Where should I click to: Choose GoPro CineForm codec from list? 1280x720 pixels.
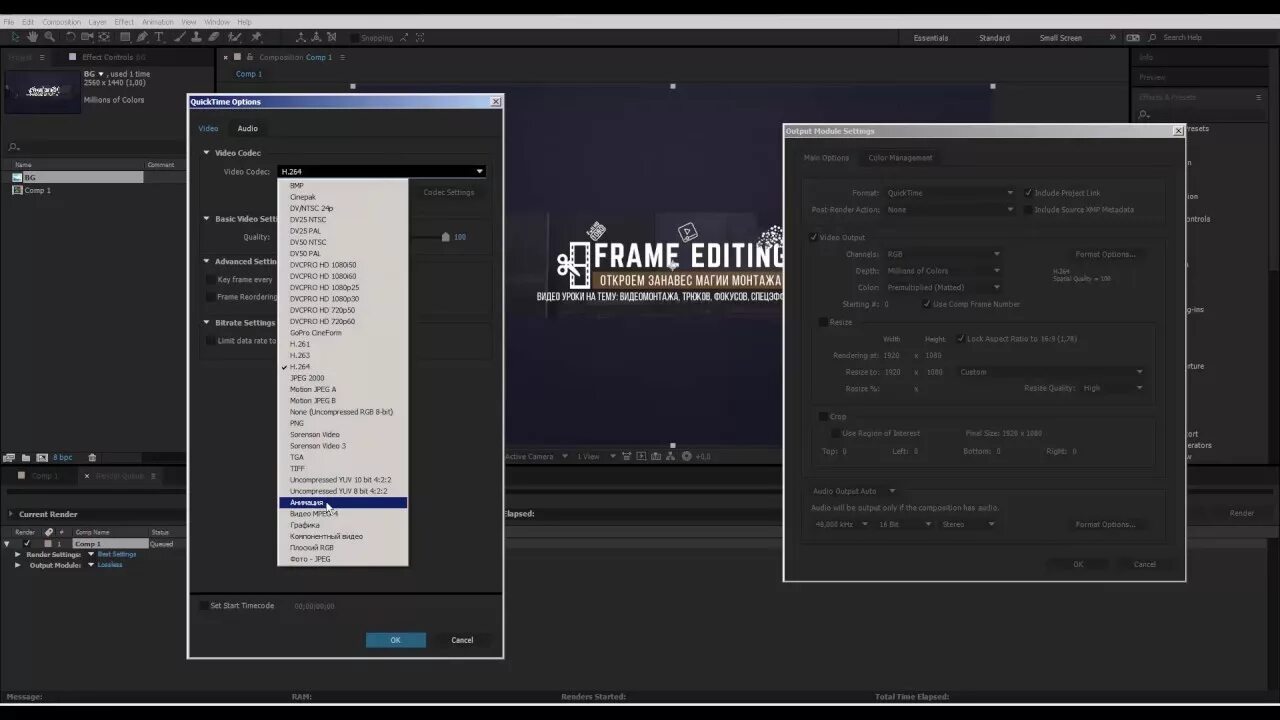click(x=343, y=333)
